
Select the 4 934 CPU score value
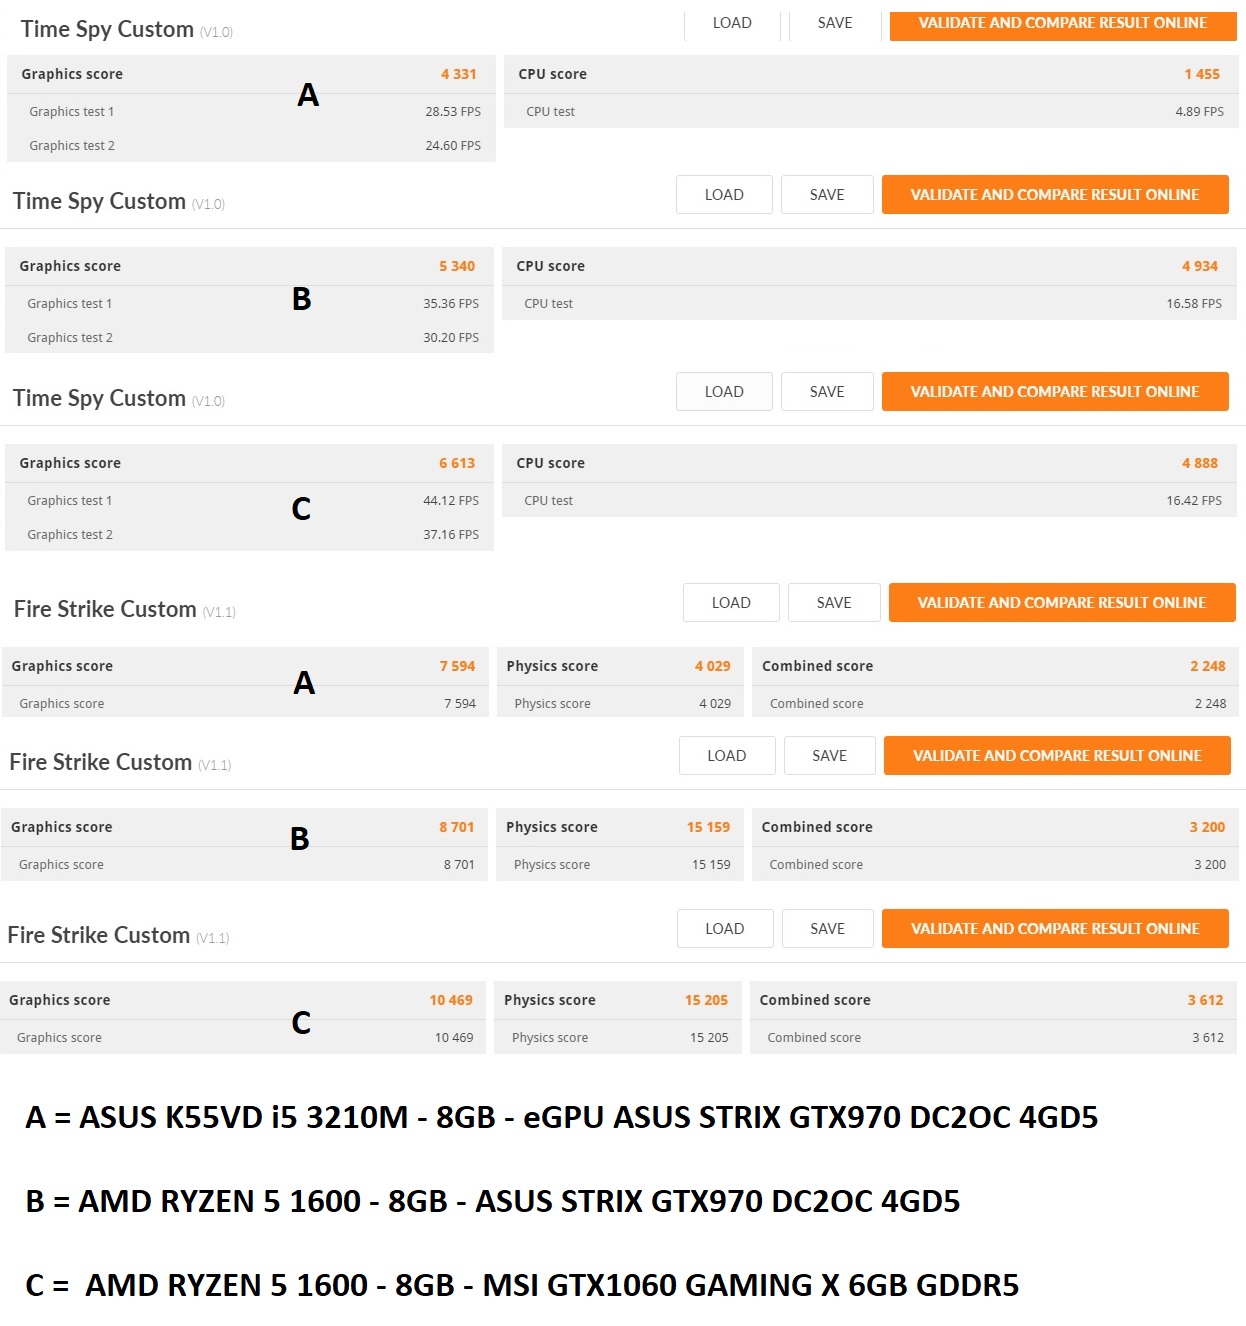click(x=1200, y=266)
